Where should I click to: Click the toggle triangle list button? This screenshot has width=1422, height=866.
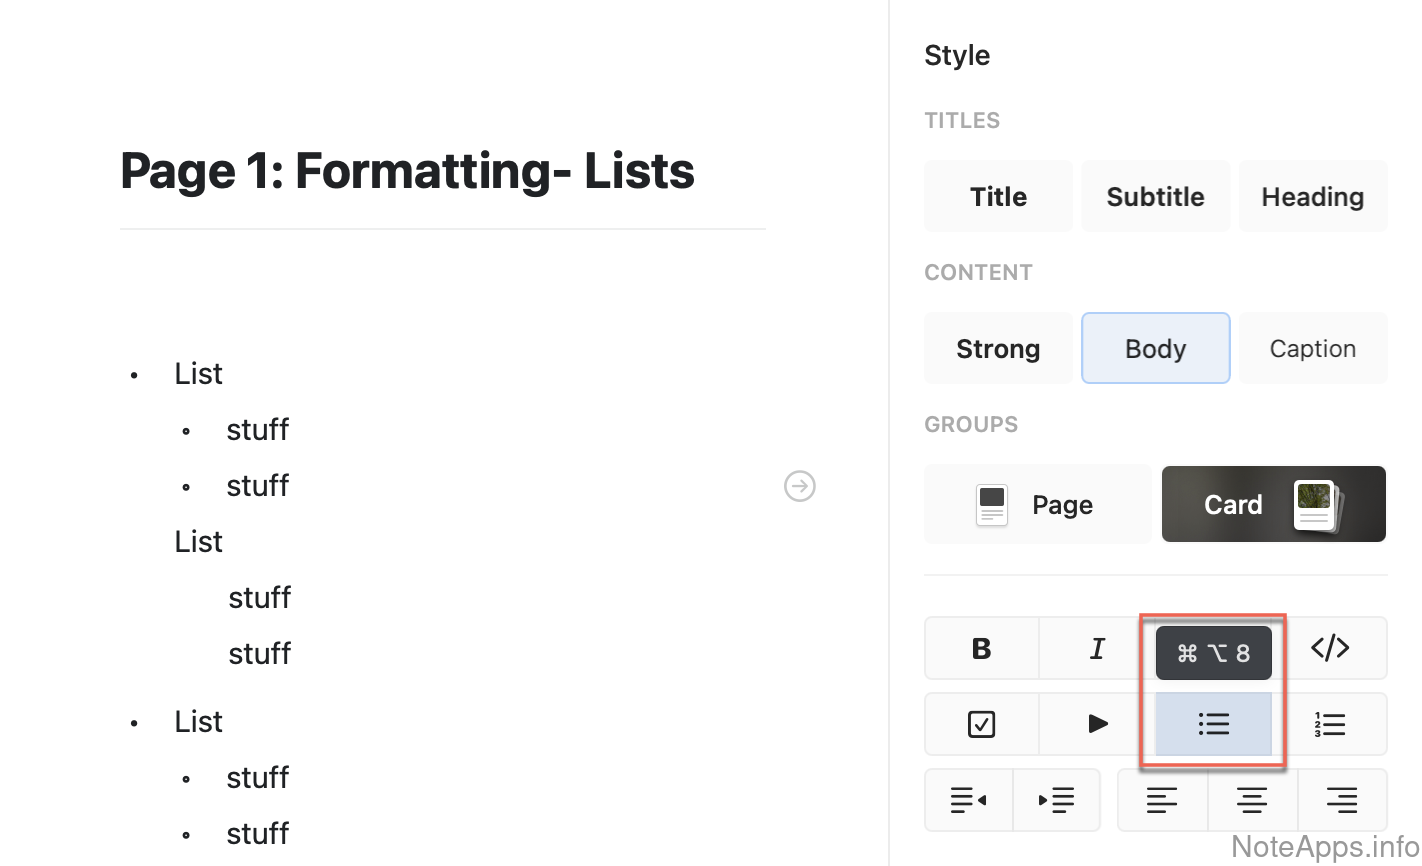point(1097,724)
